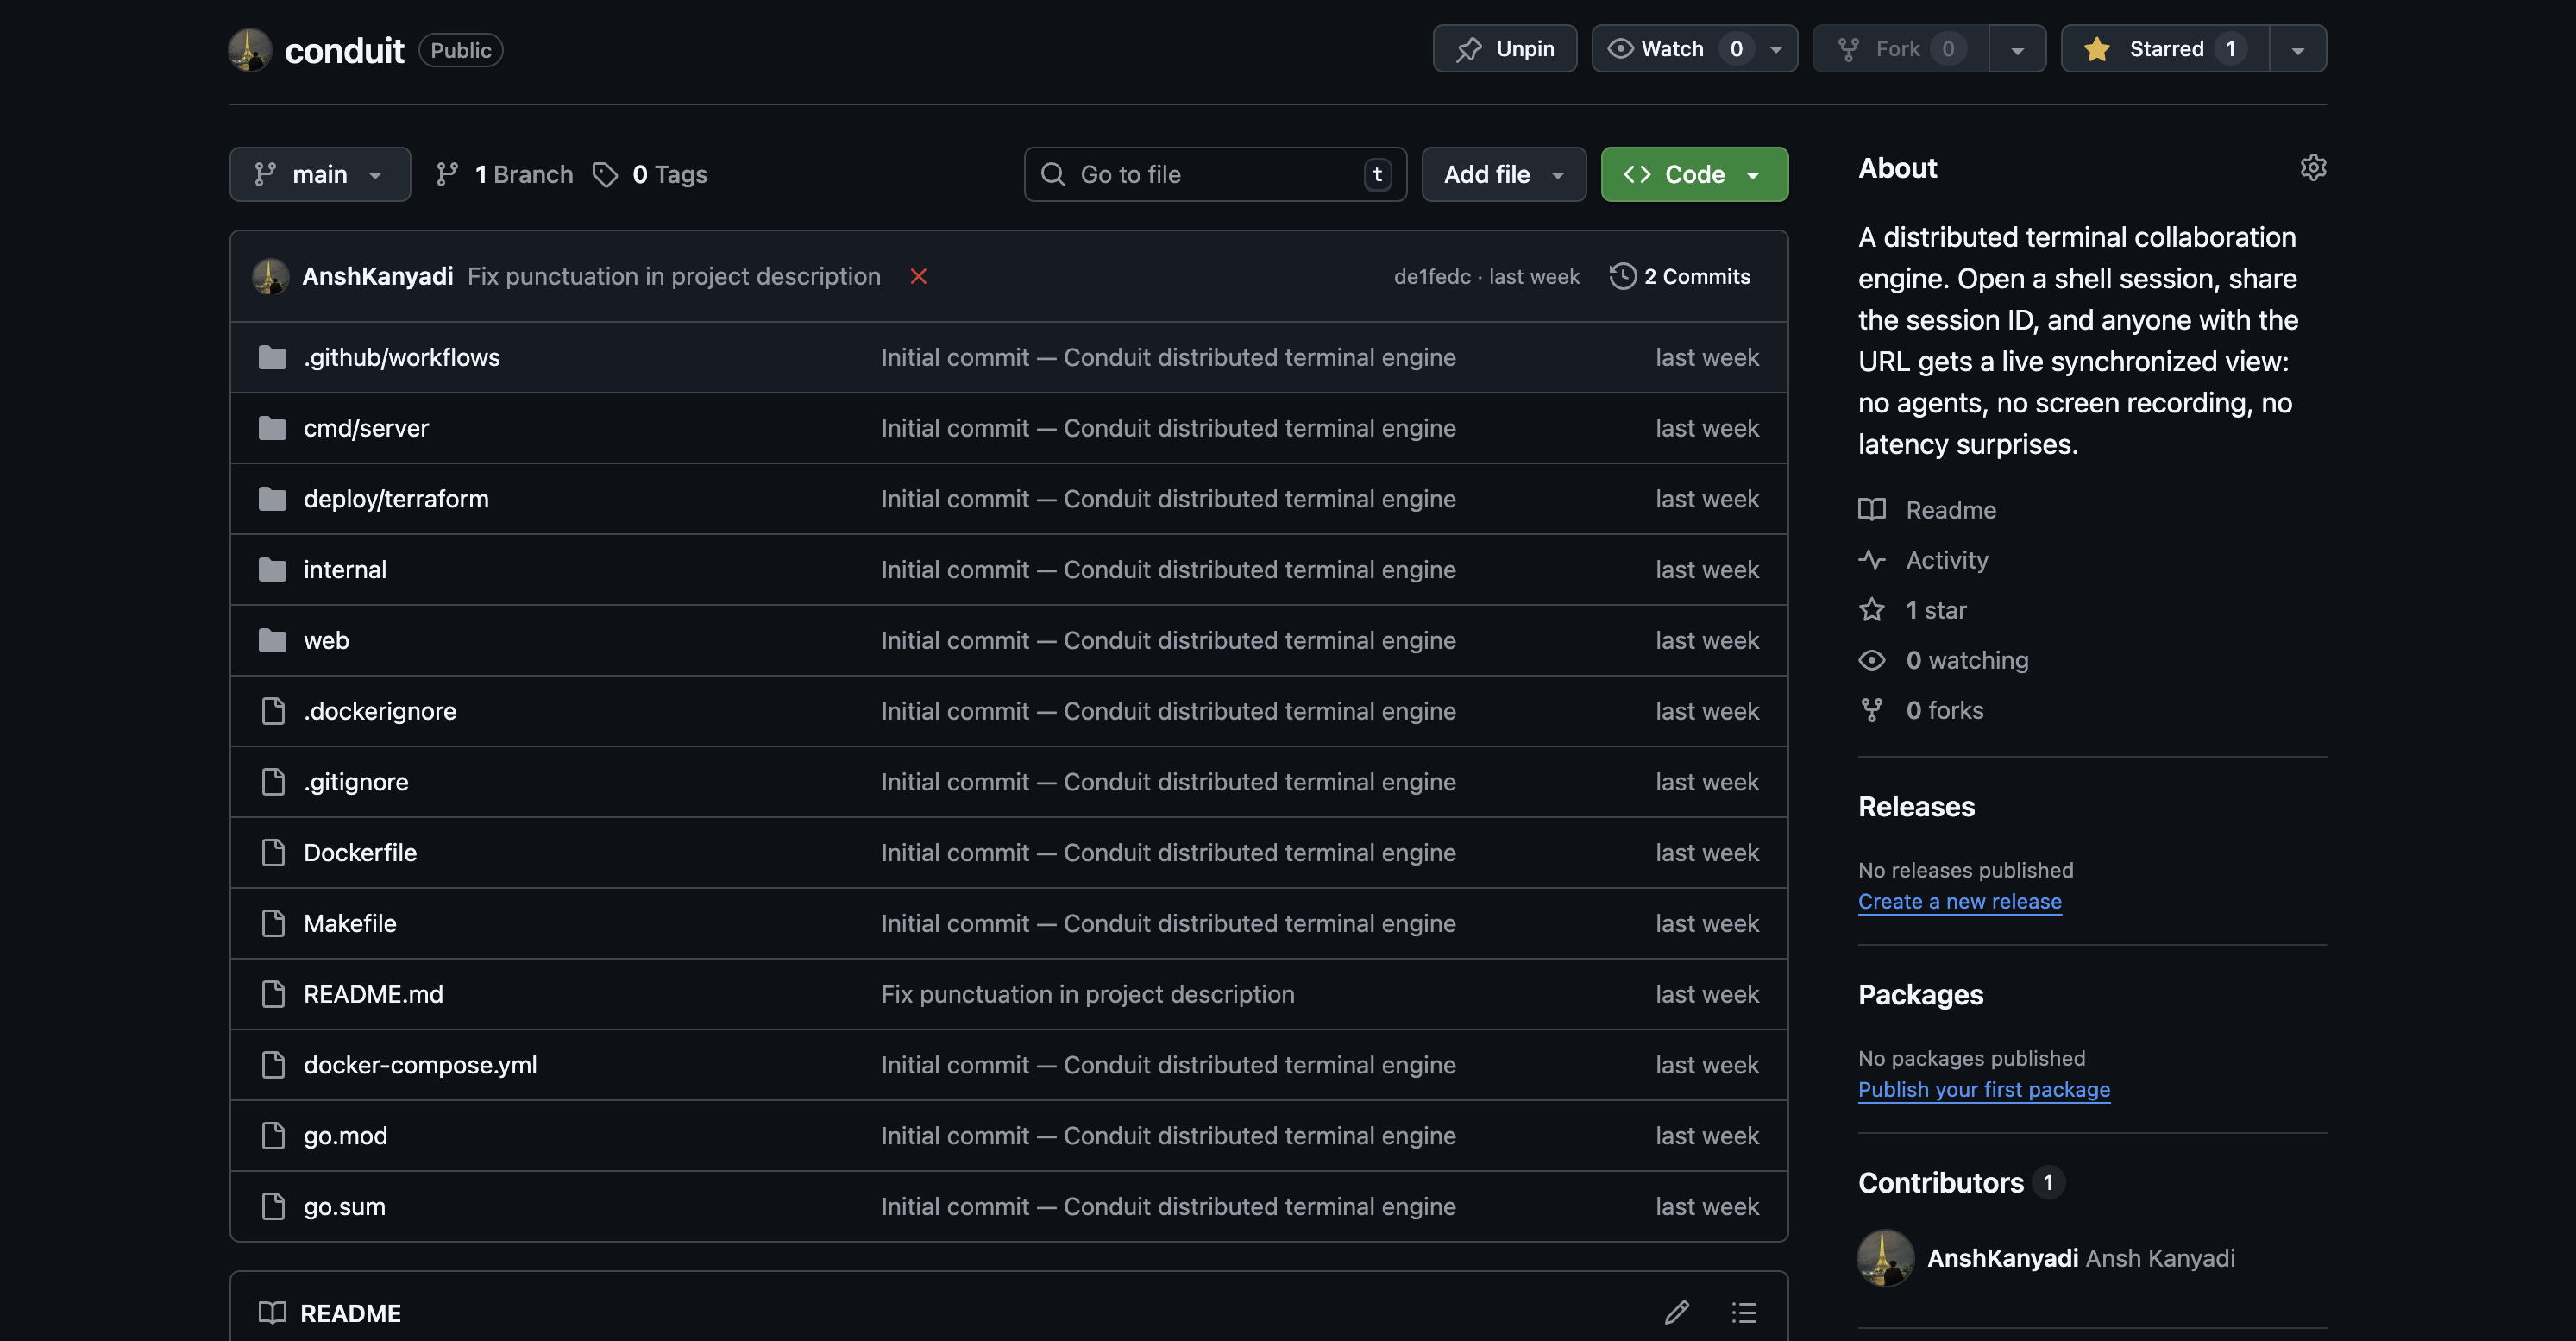Click Publish your first package link
The width and height of the screenshot is (2576, 1341).
[1983, 1089]
